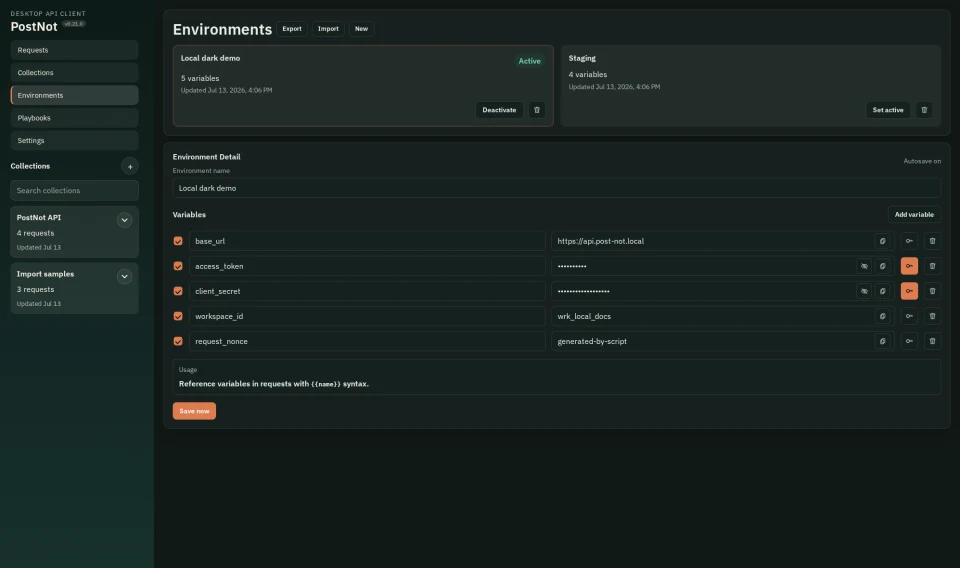Click Add variable
The width and height of the screenshot is (960, 568).
914,215
